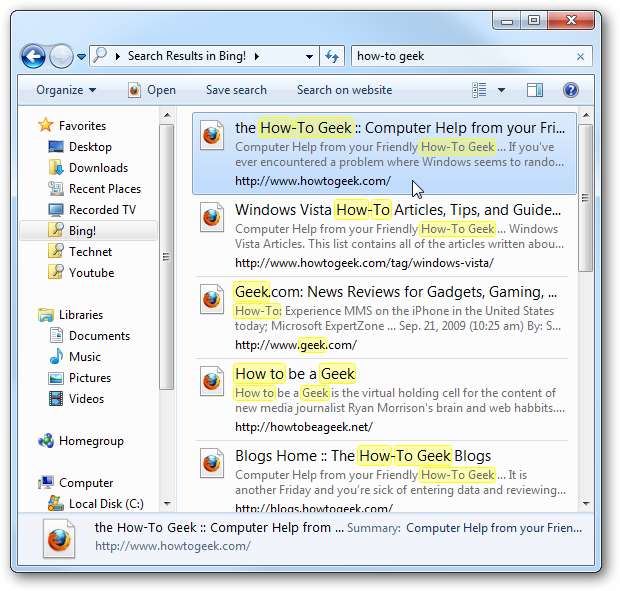This screenshot has height=591, width=620.
Task: Open the address bar history dropdown
Action: (x=309, y=57)
